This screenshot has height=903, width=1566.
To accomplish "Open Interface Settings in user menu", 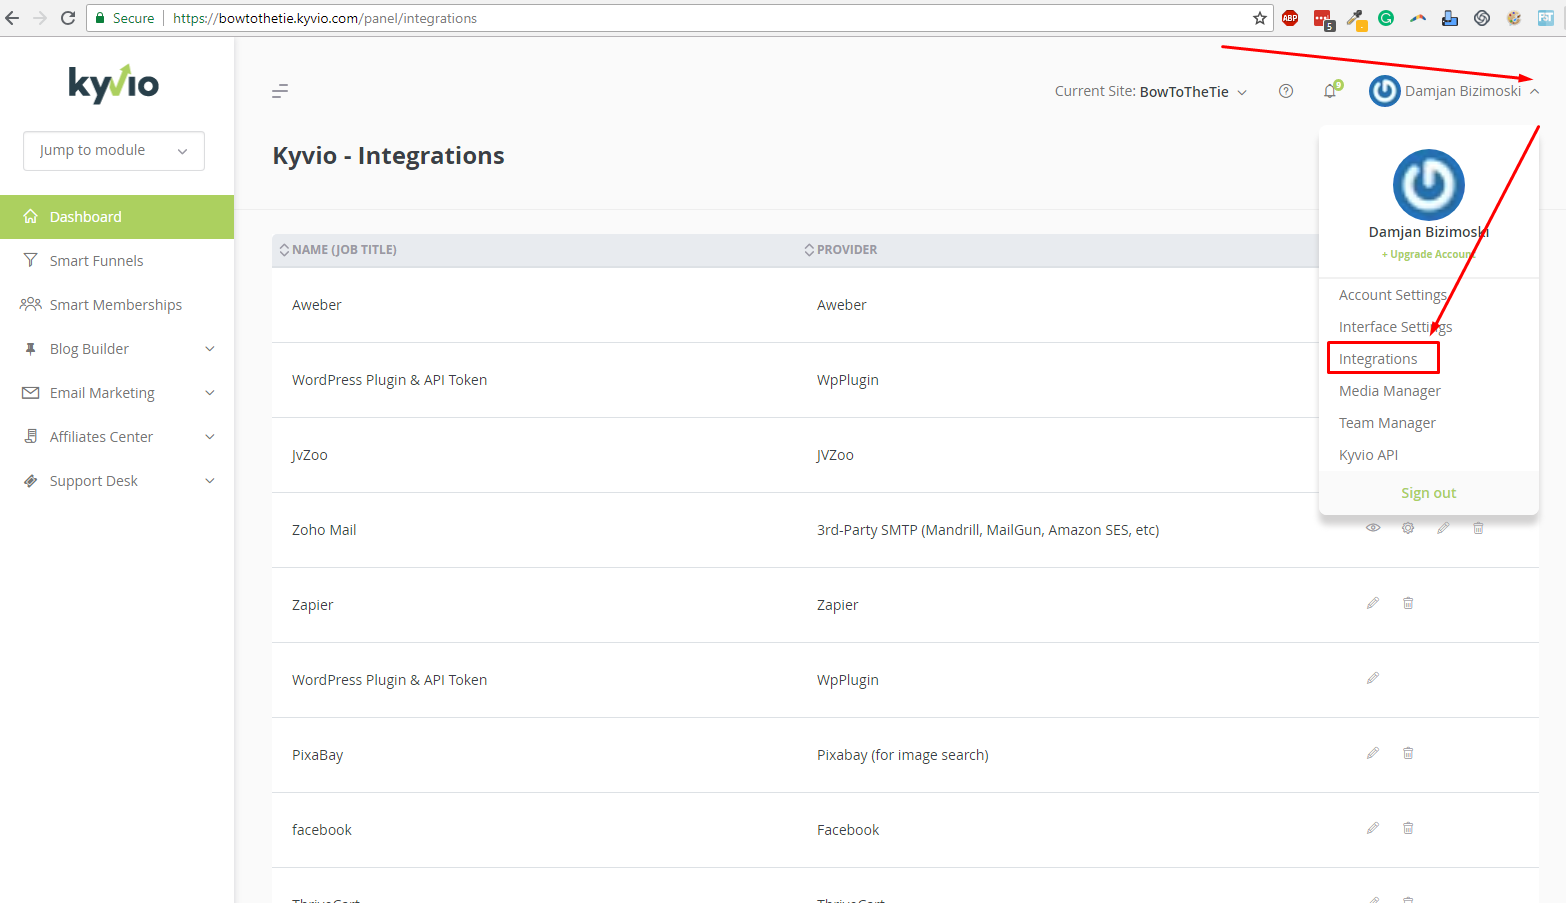I will pyautogui.click(x=1395, y=327).
